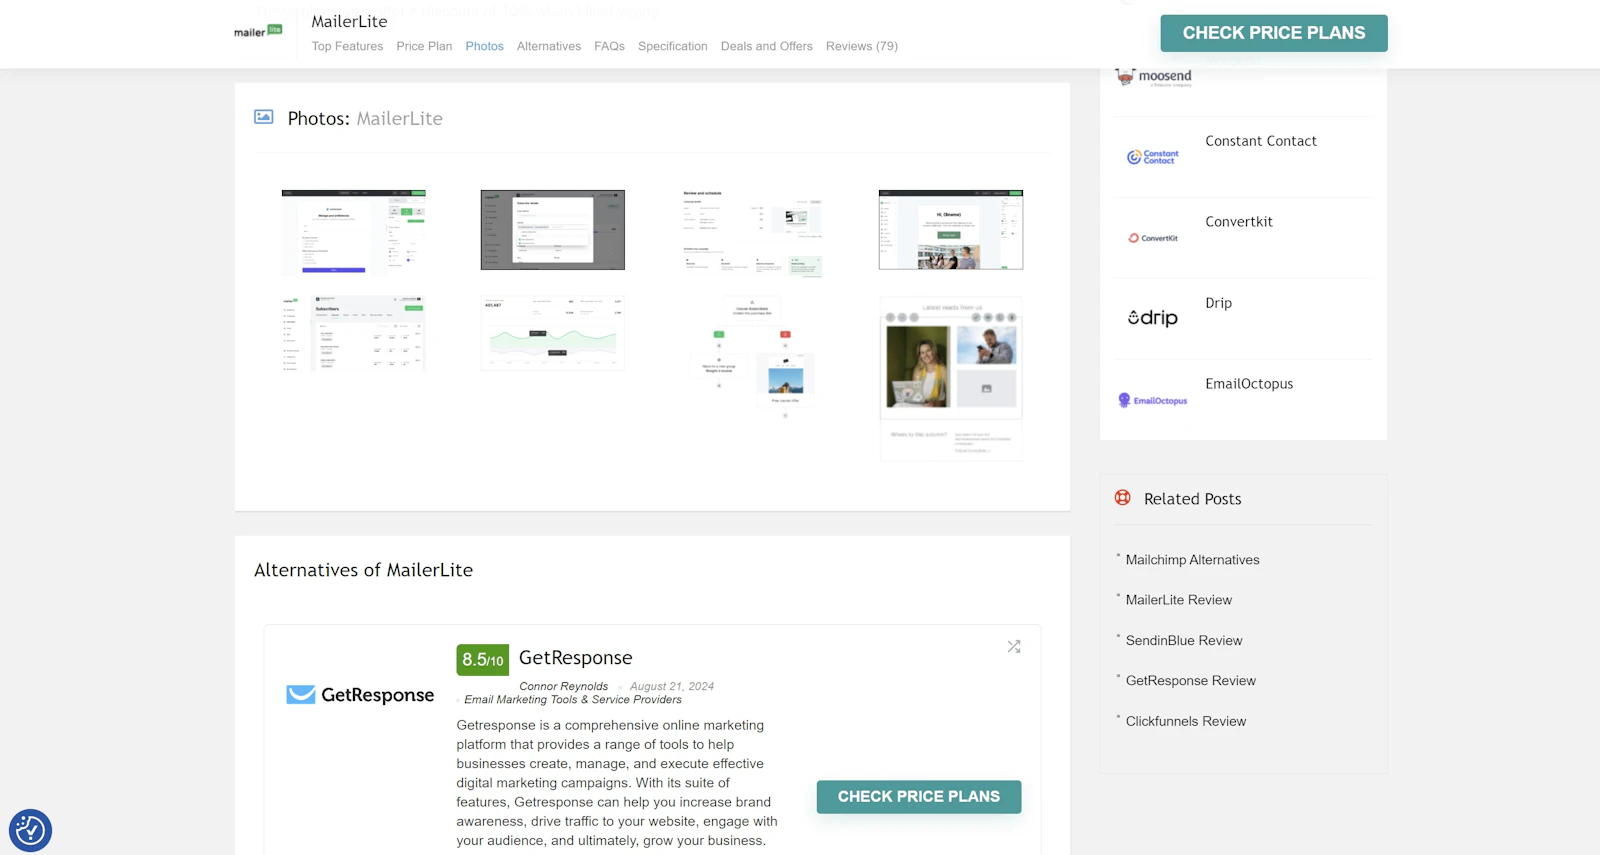The image size is (1600, 855).
Task: Open the Constant Contact link
Action: pos(1261,141)
